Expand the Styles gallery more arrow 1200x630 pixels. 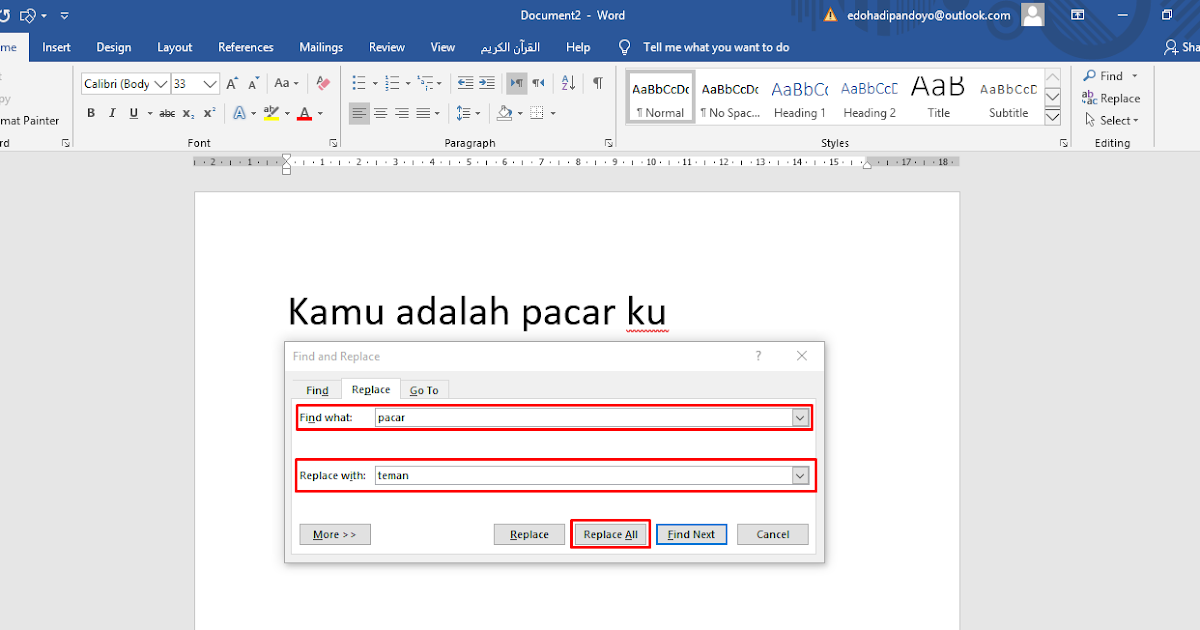(x=1052, y=118)
